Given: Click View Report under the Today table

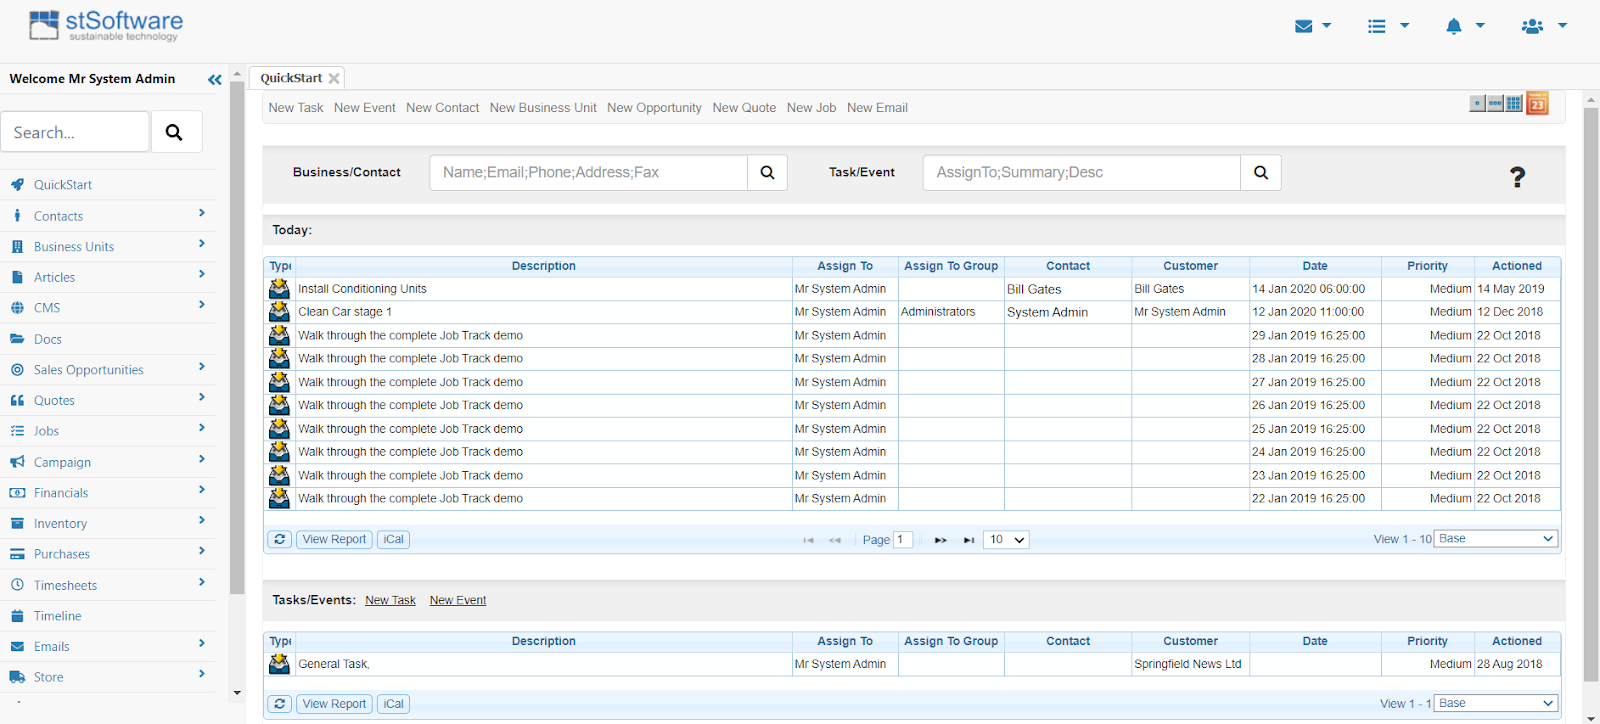Looking at the screenshot, I should pyautogui.click(x=334, y=539).
